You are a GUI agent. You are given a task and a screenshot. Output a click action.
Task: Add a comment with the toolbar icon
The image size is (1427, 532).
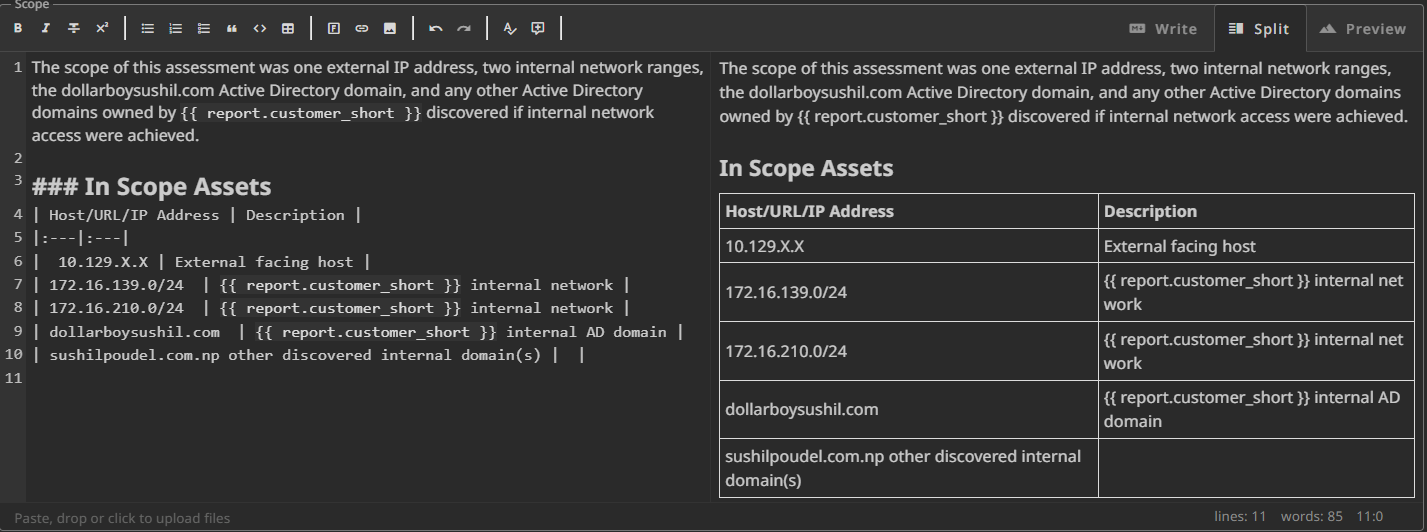coord(538,29)
